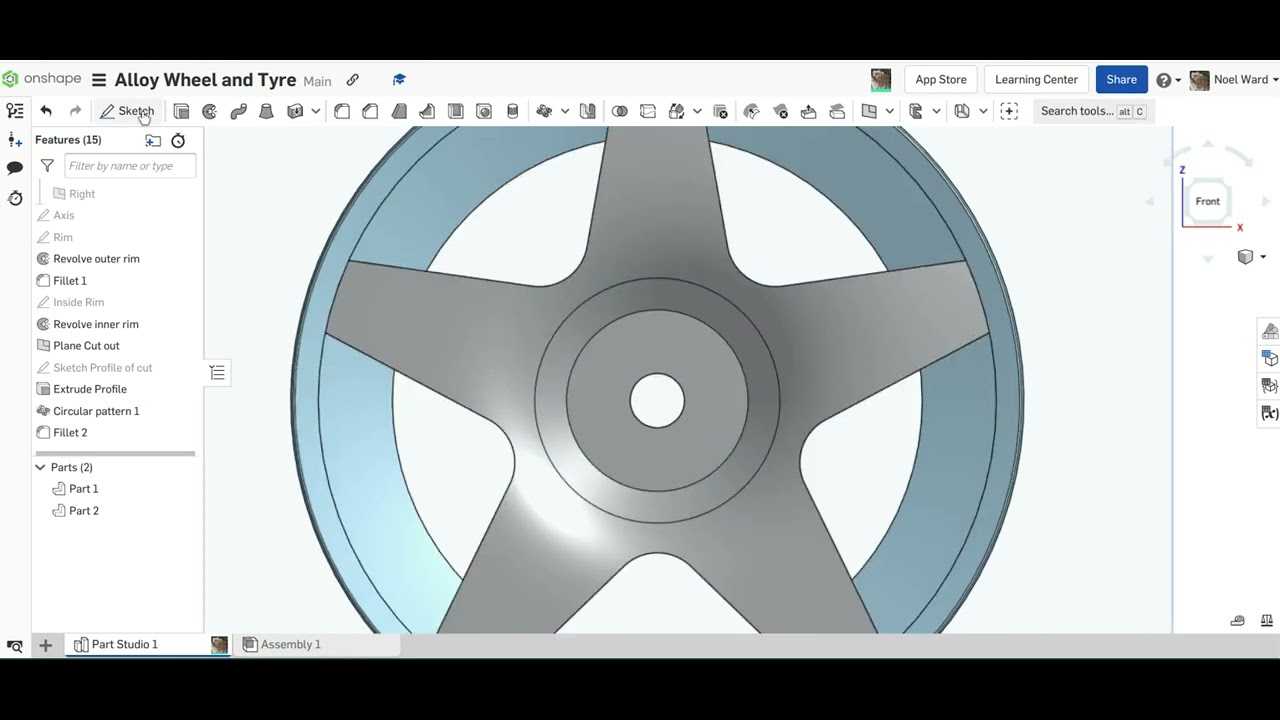The width and height of the screenshot is (1280, 720).
Task: Open the Help menu dropdown
Action: point(1168,80)
